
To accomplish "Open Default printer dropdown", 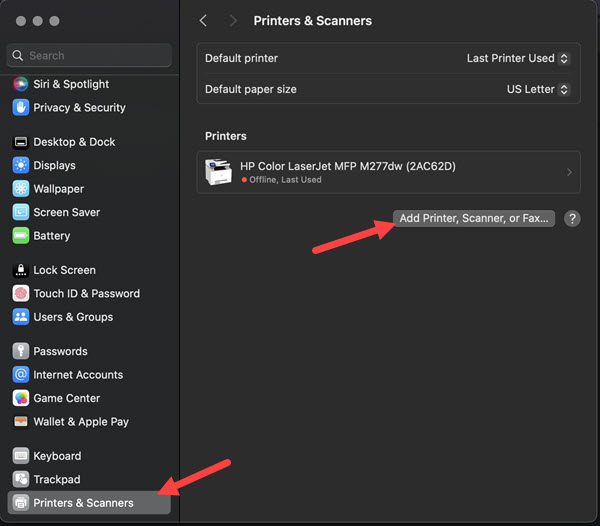I will pos(518,58).
